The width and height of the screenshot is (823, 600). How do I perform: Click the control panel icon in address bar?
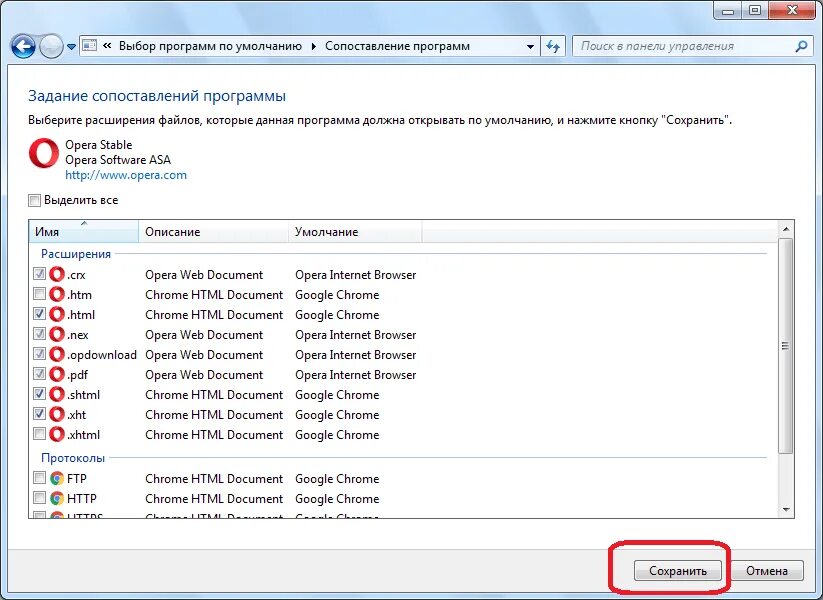(90, 46)
